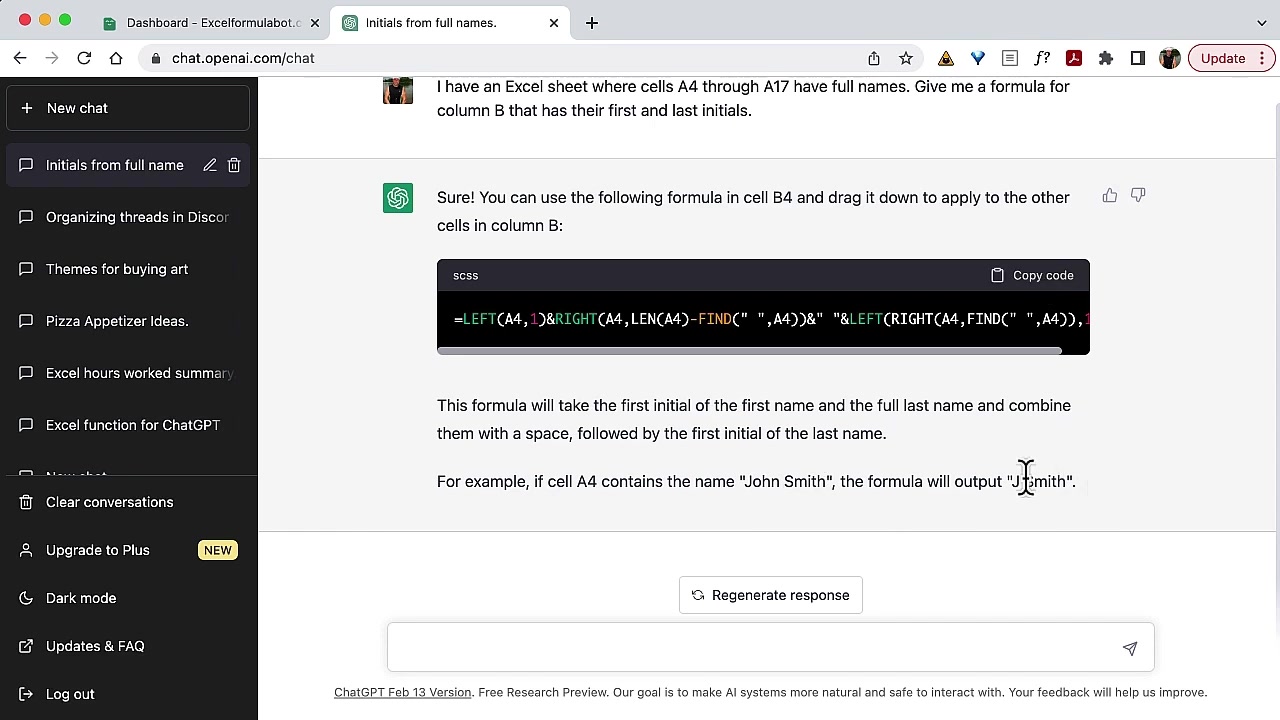This screenshot has height=720, width=1280.
Task: Click the New chat plus icon
Action: [27, 108]
